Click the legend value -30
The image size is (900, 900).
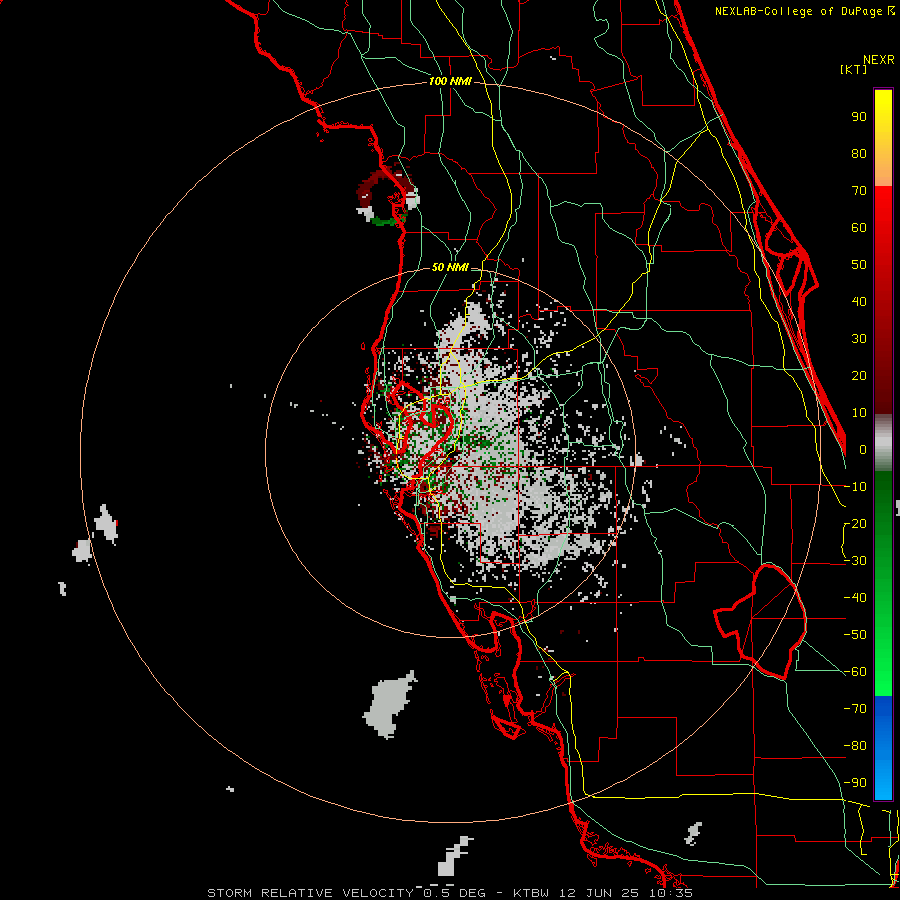(x=855, y=561)
